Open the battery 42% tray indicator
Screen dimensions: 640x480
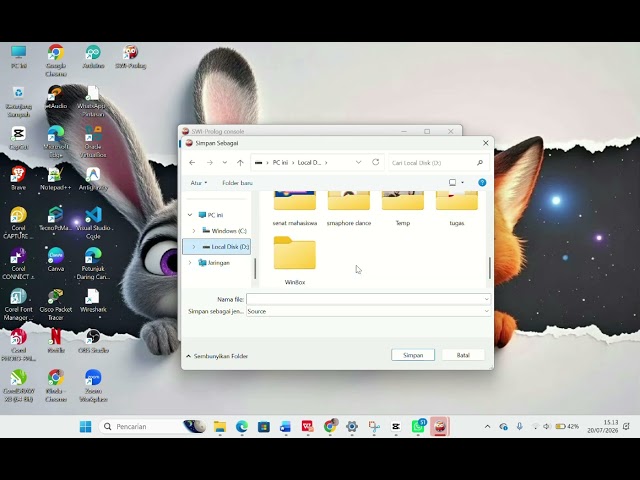pos(568,427)
